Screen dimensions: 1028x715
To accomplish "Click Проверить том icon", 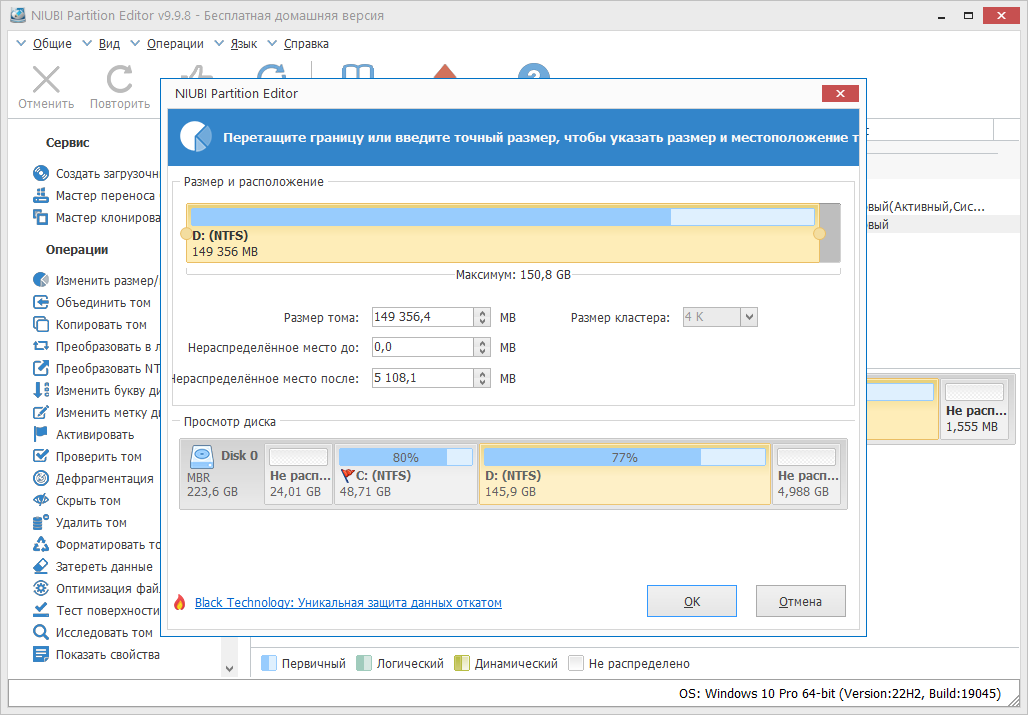I will (41, 456).
